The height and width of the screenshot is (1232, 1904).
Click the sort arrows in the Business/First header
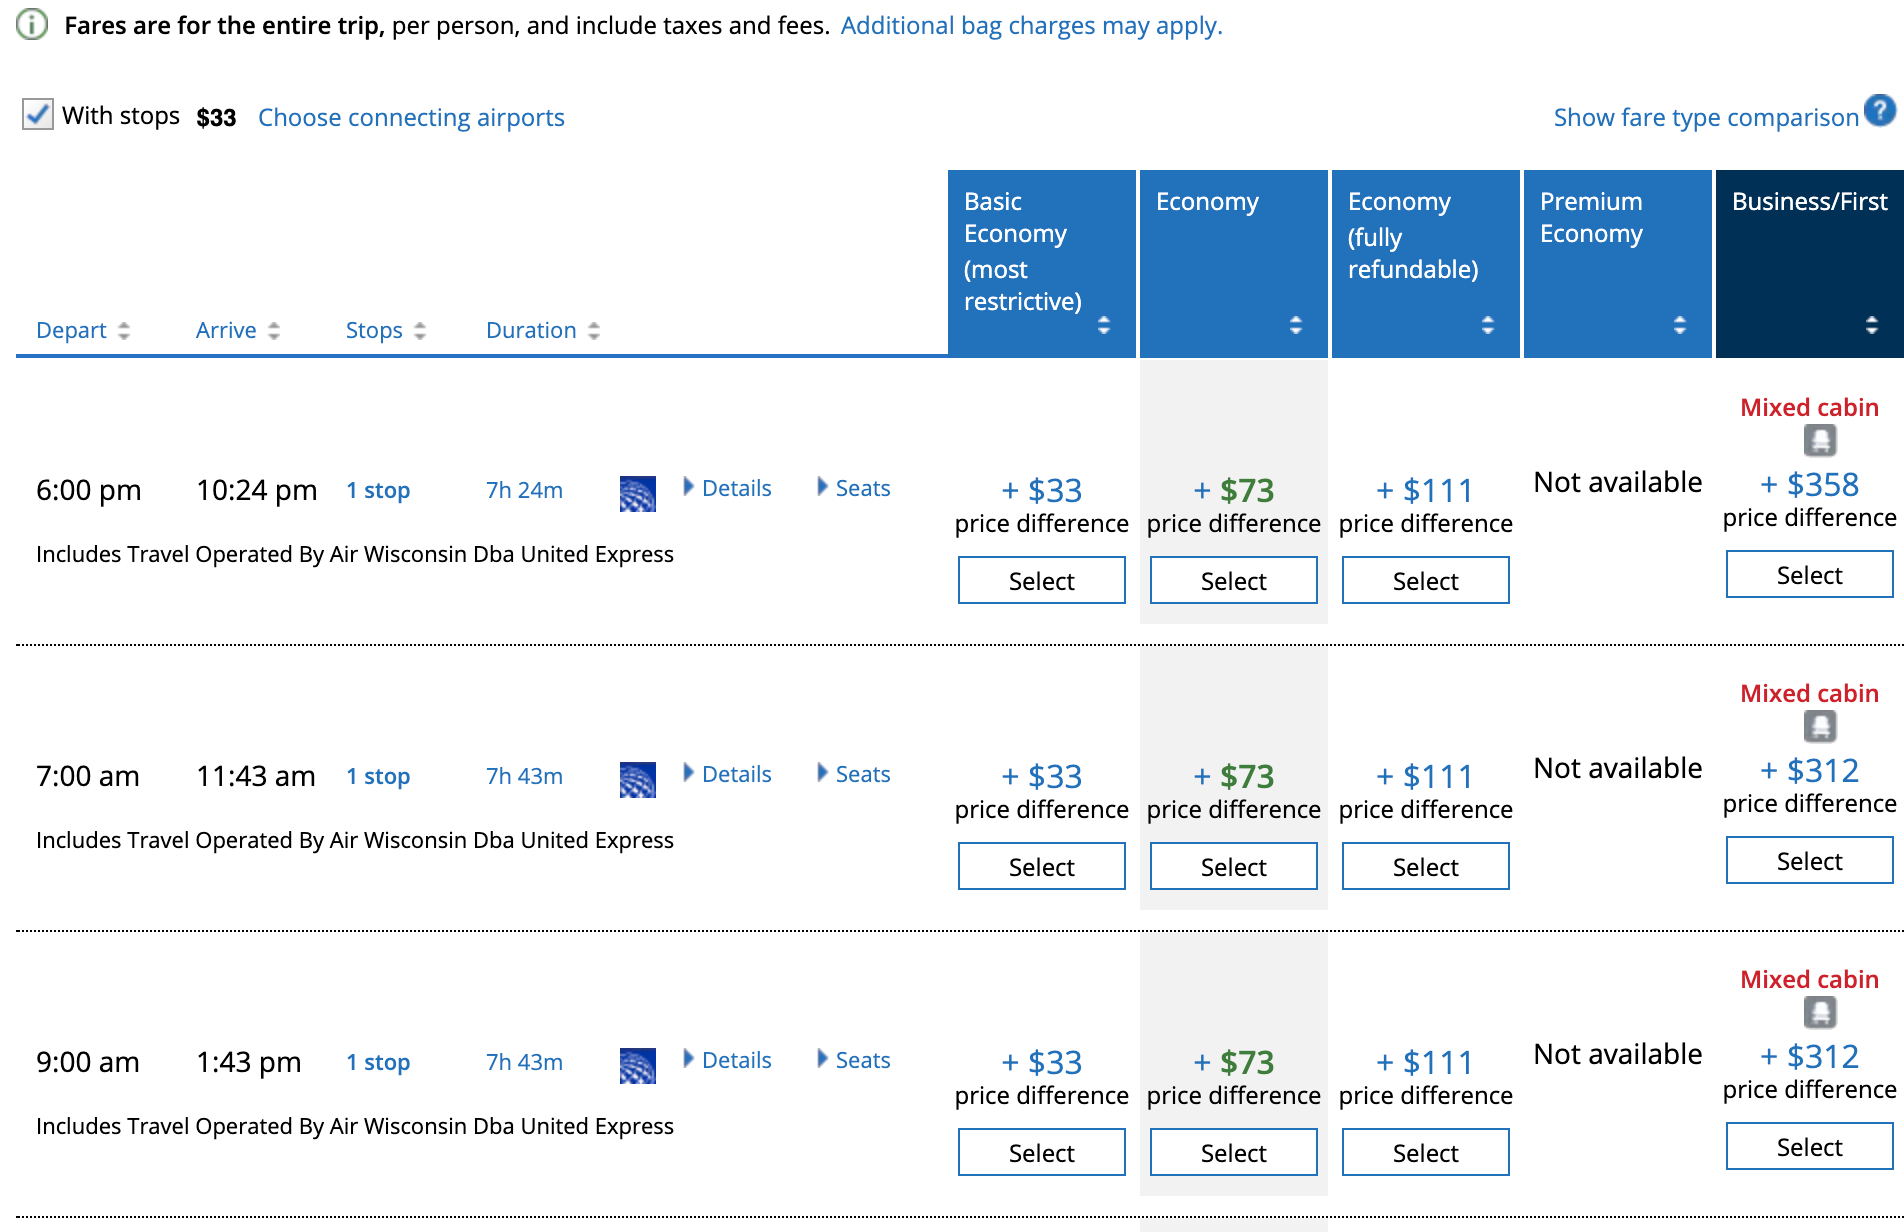(x=1871, y=324)
